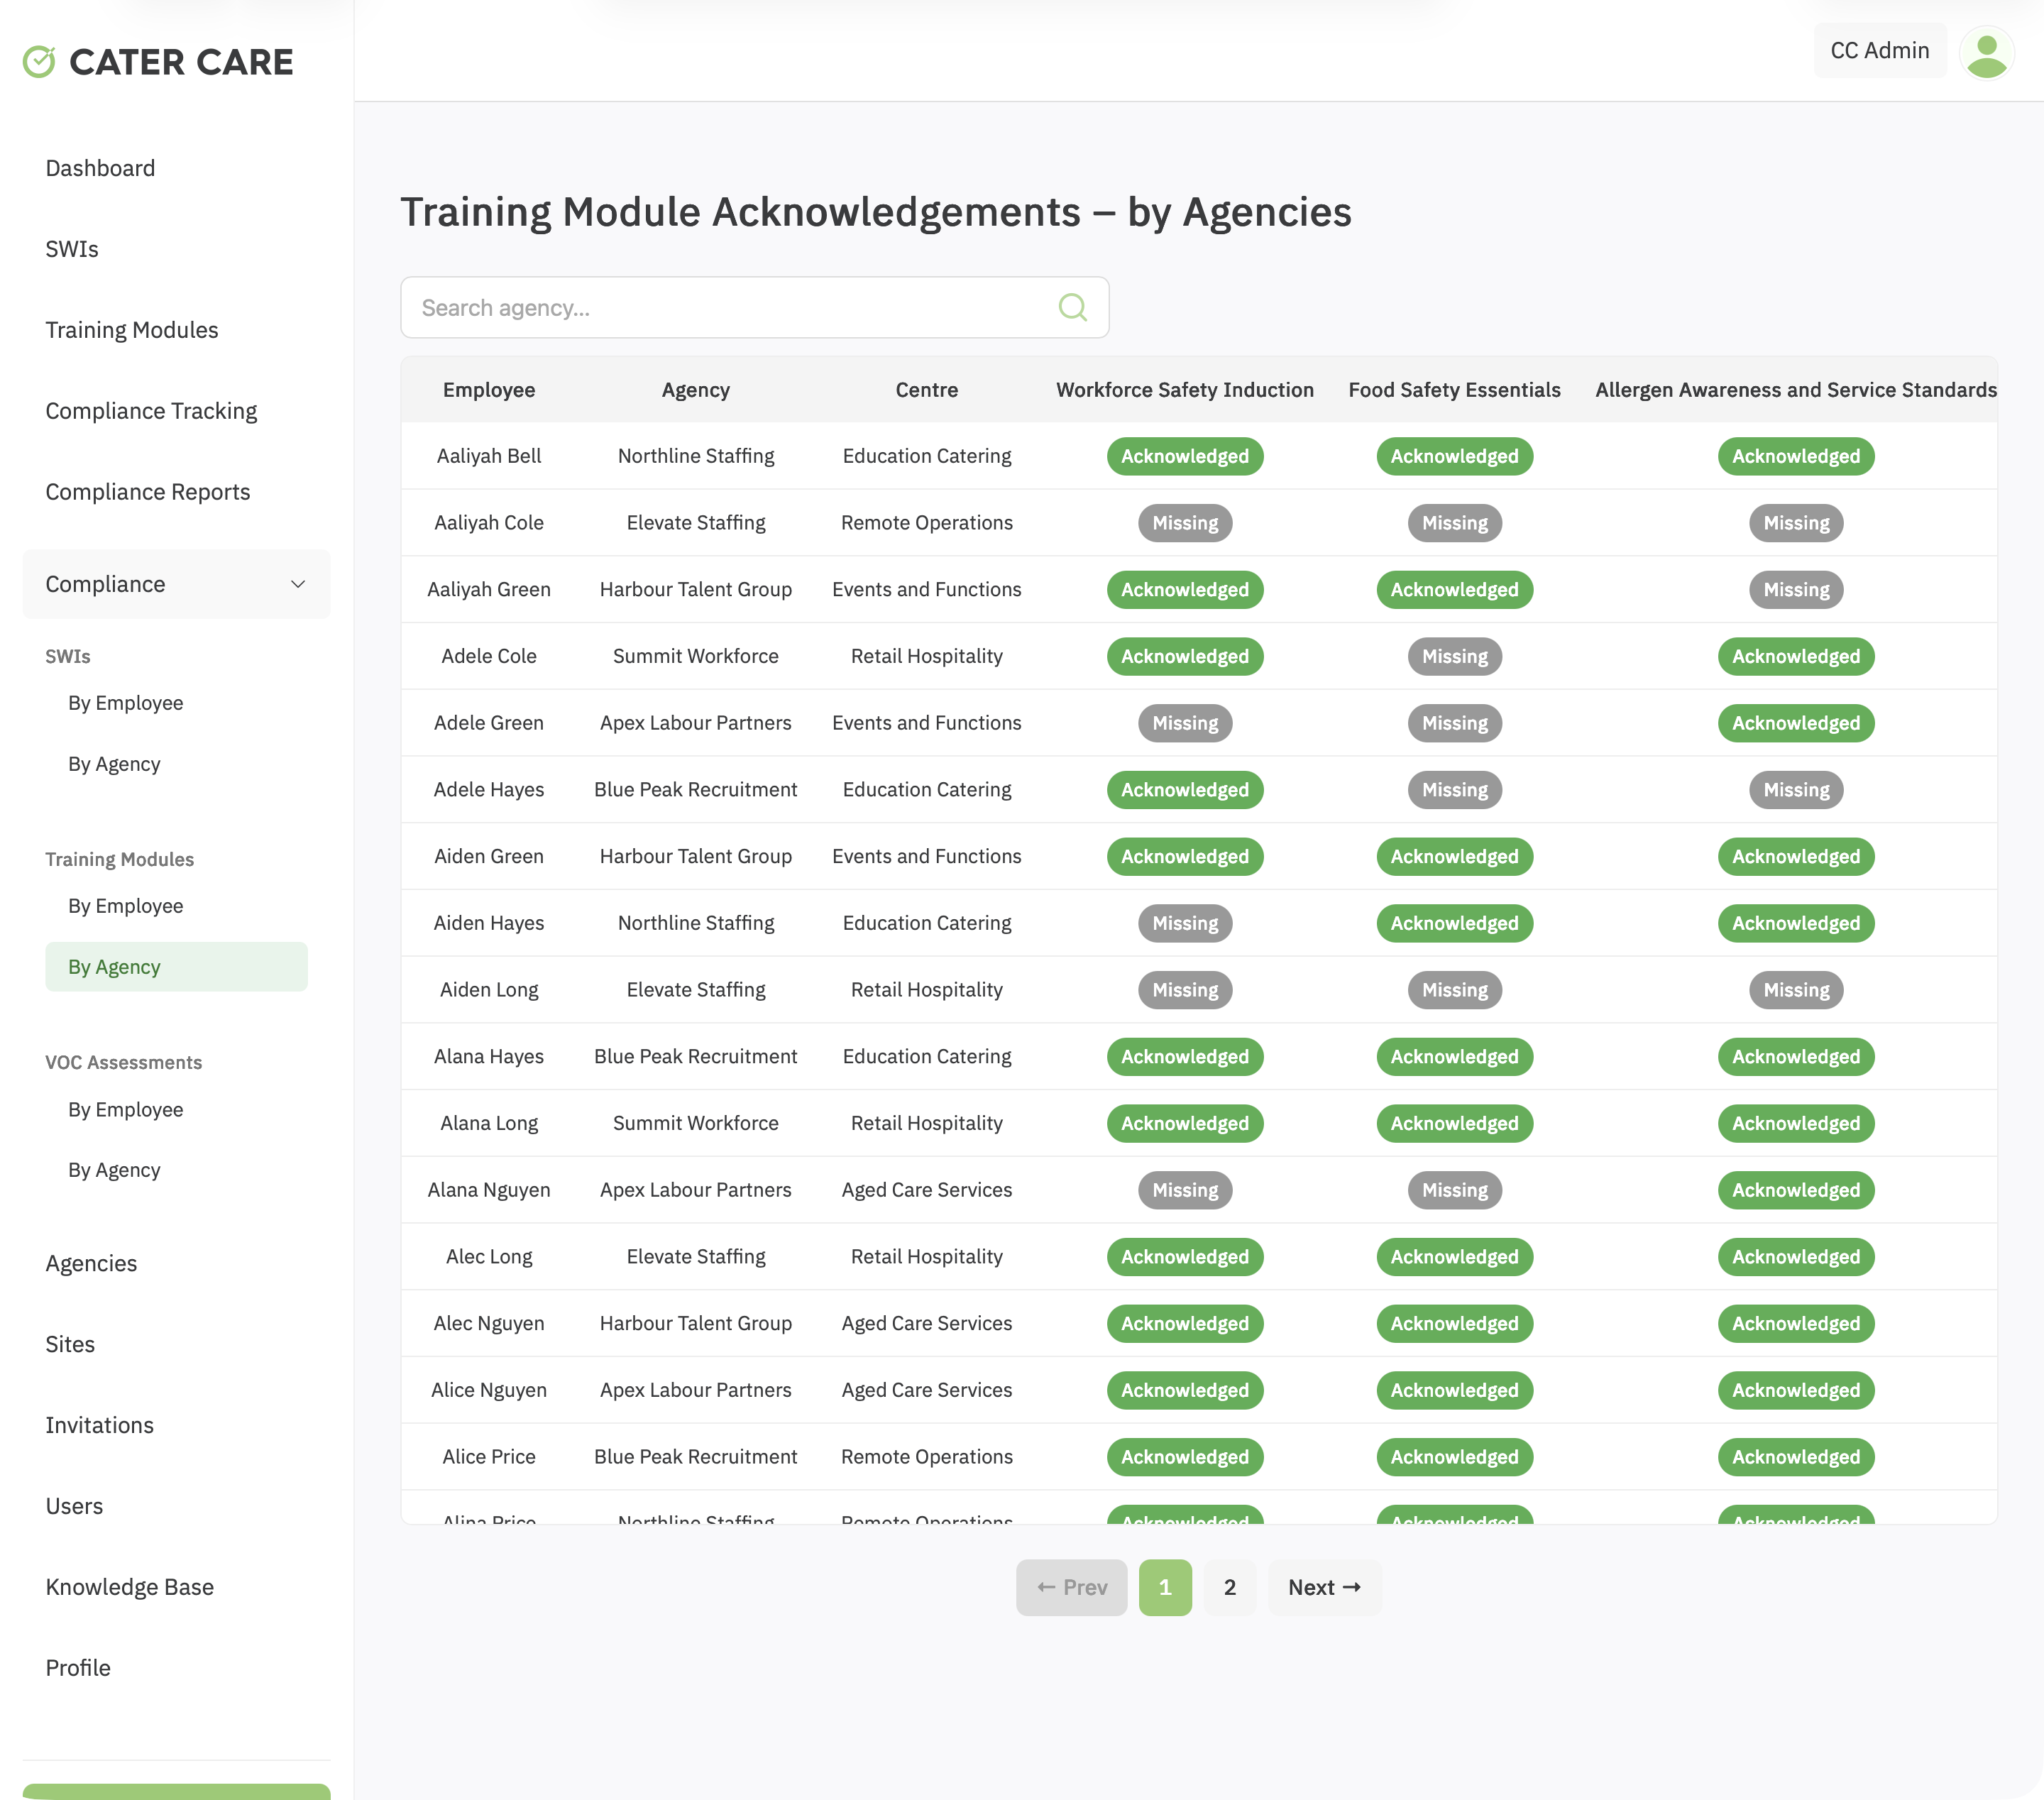Select employee Adele Hayes

(489, 790)
